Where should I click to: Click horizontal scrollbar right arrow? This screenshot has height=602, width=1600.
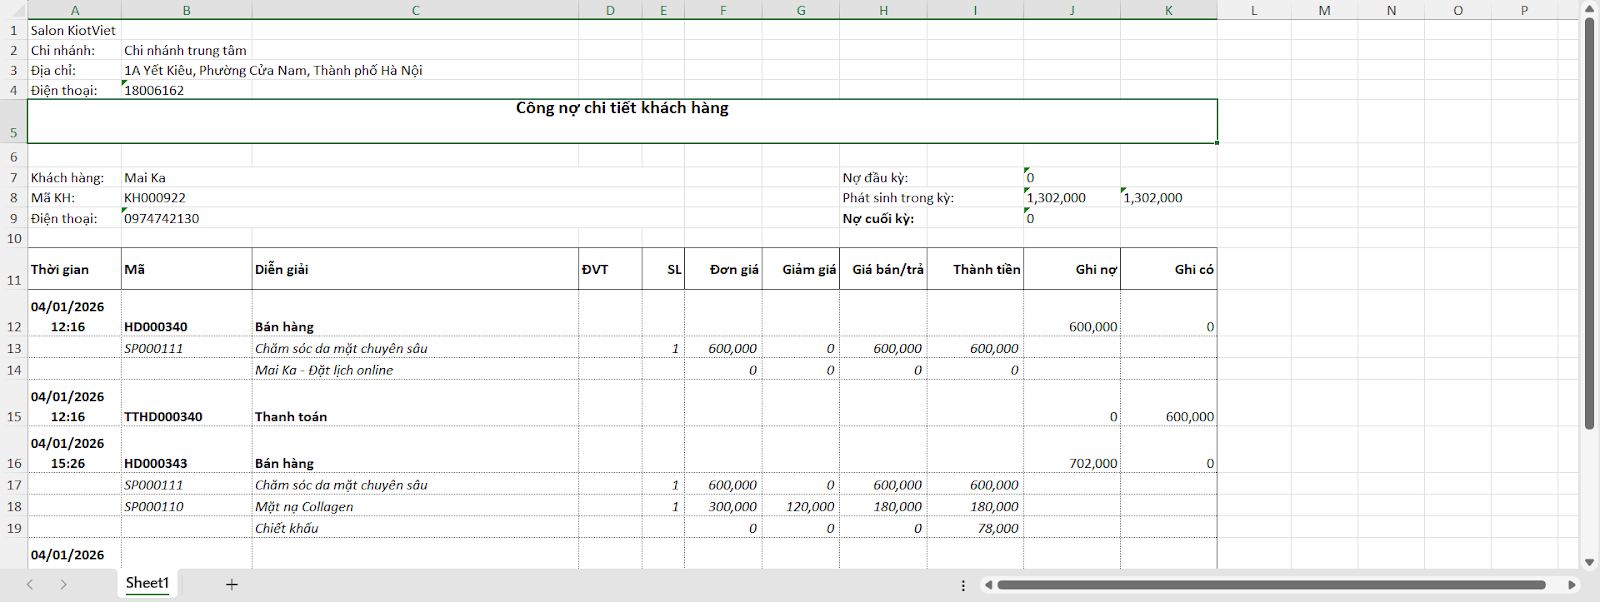pos(1572,585)
